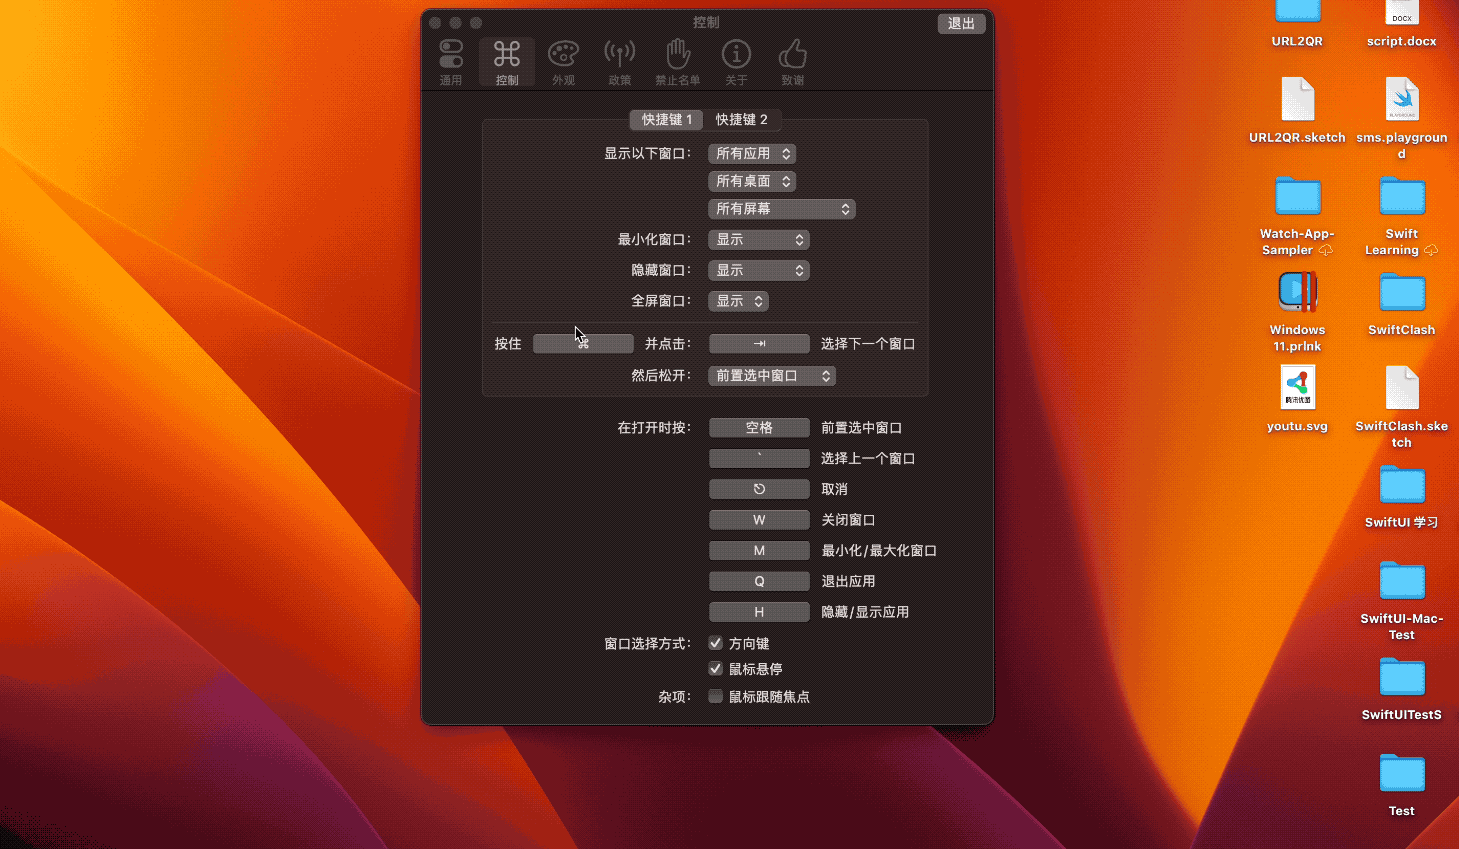Image resolution: width=1459 pixels, height=849 pixels.
Task: Click the 按住 modifier key input field
Action: click(582, 343)
